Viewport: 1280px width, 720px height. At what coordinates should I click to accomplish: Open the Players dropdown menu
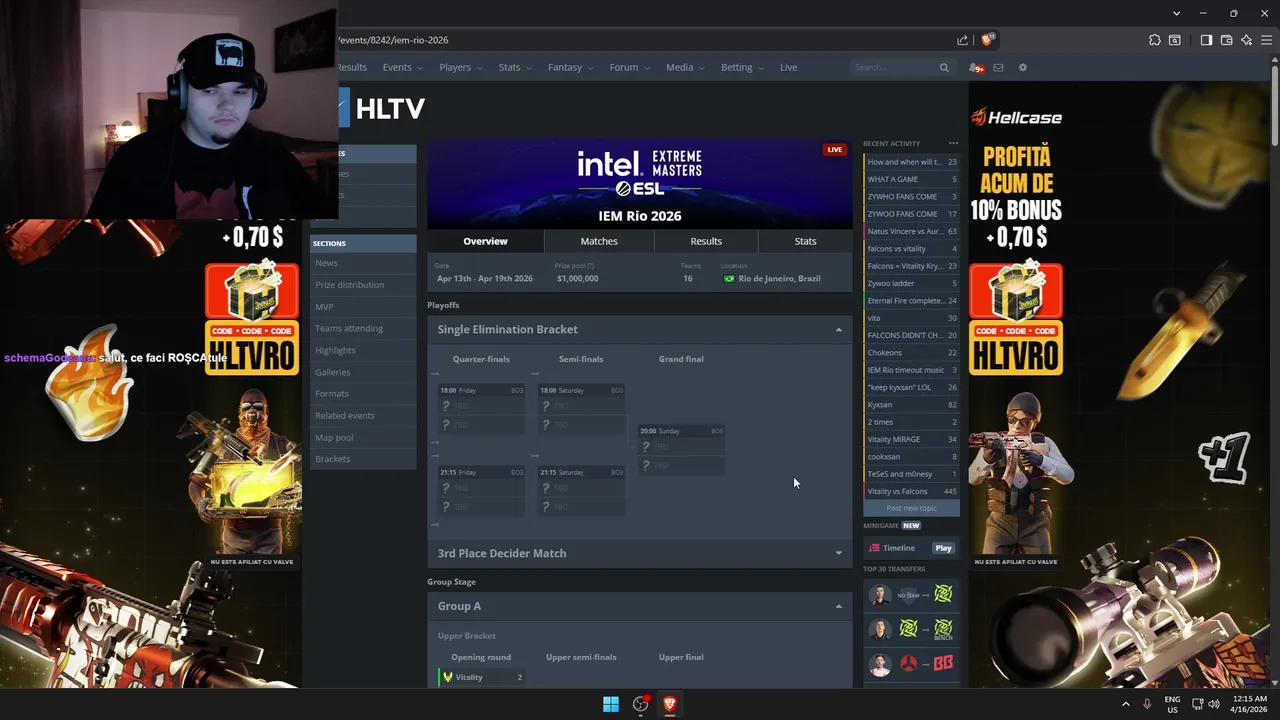(461, 67)
